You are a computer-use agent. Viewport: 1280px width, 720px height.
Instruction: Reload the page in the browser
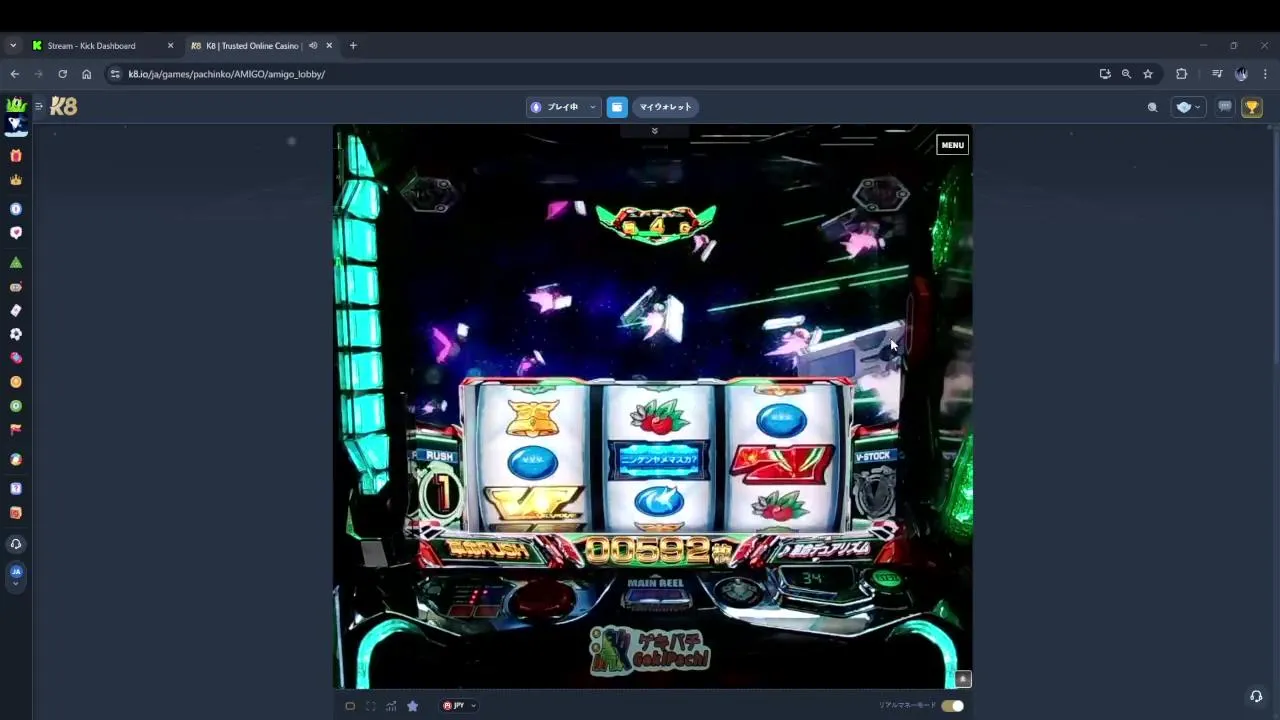click(62, 74)
